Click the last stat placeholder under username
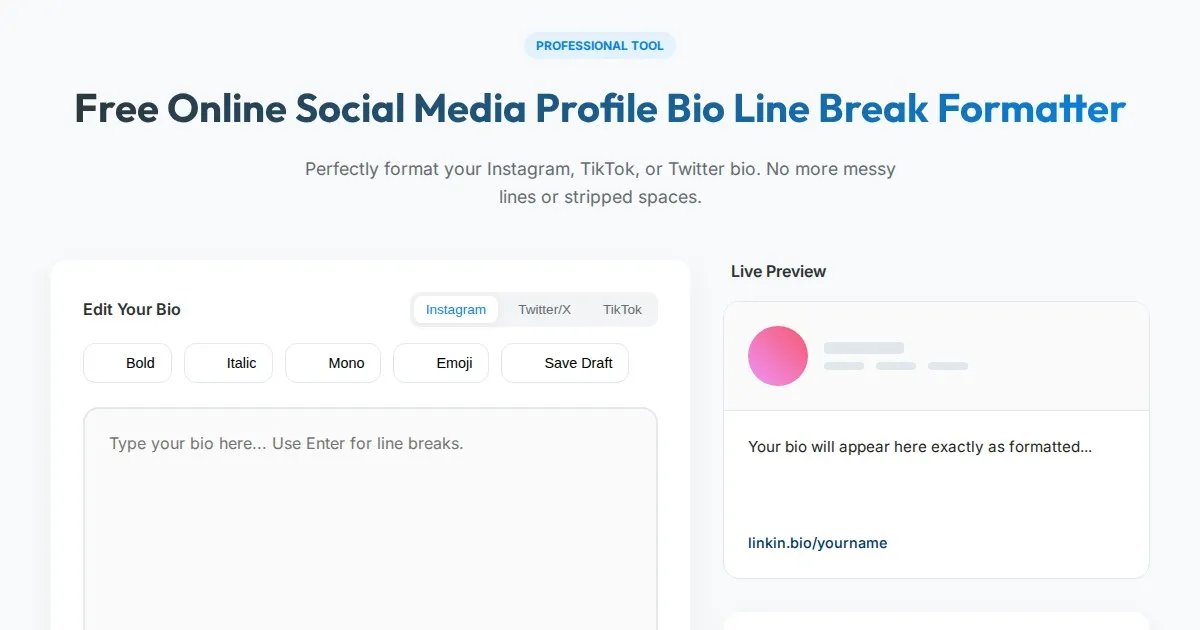1200x630 pixels. click(x=947, y=366)
